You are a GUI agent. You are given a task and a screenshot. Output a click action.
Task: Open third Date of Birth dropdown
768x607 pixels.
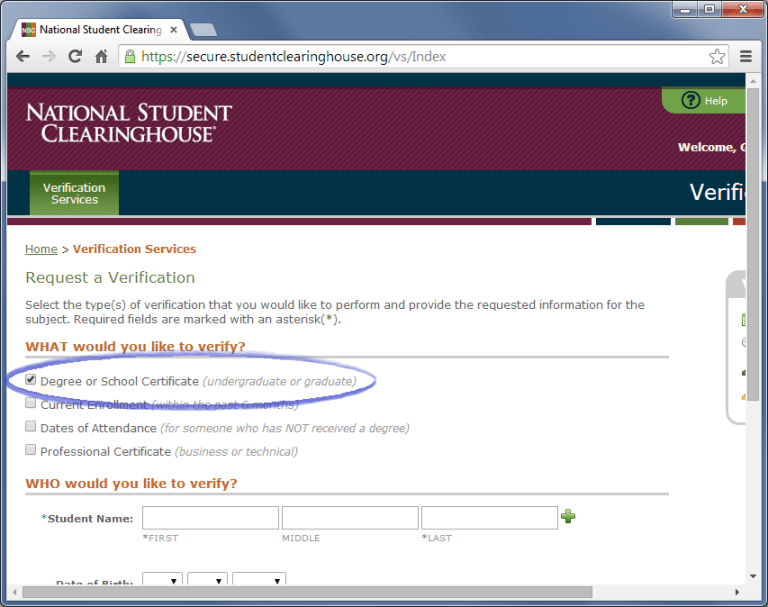pyautogui.click(x=259, y=580)
